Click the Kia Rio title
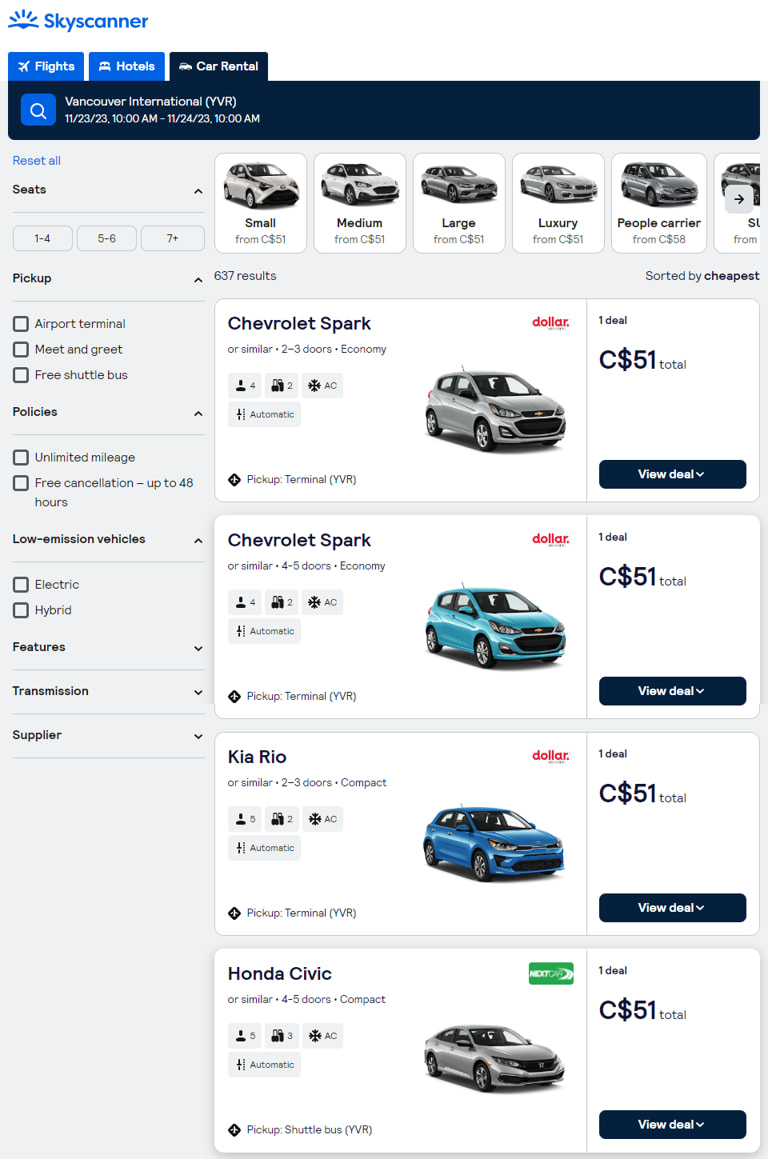768x1159 pixels. click(256, 757)
